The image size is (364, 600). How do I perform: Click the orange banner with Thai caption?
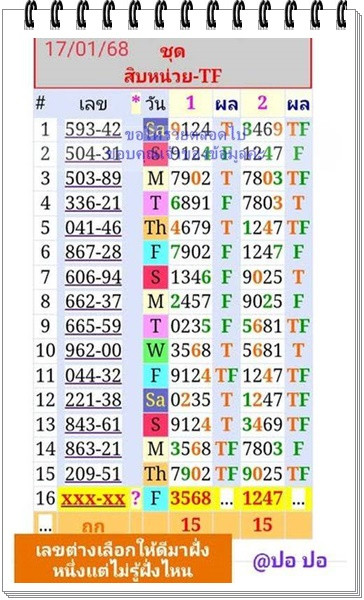tap(123, 559)
